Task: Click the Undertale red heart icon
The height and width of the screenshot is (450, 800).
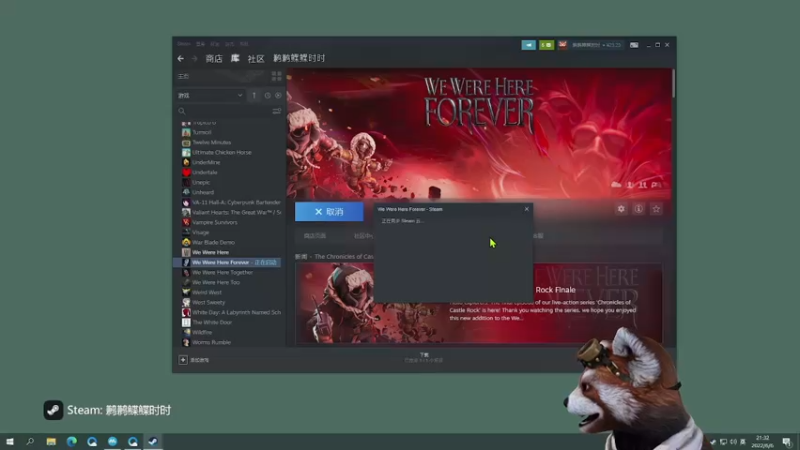Action: pyautogui.click(x=186, y=172)
